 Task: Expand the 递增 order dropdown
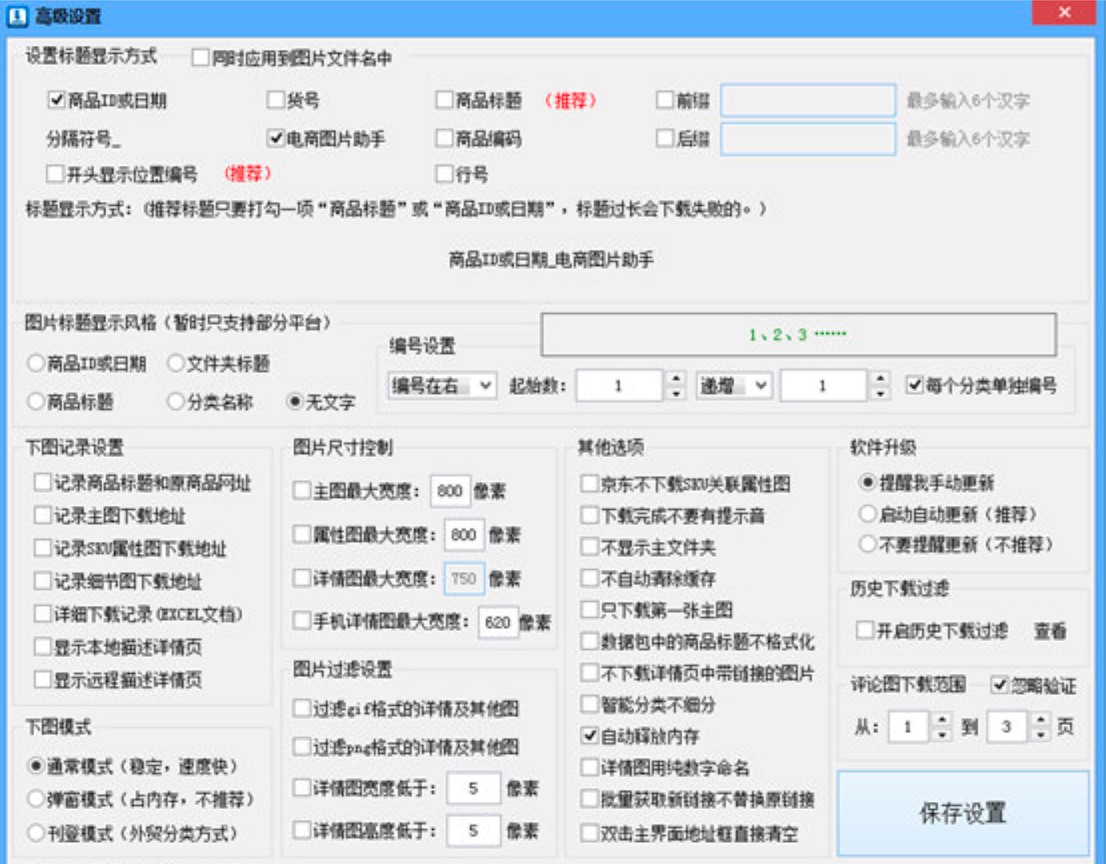click(x=733, y=386)
